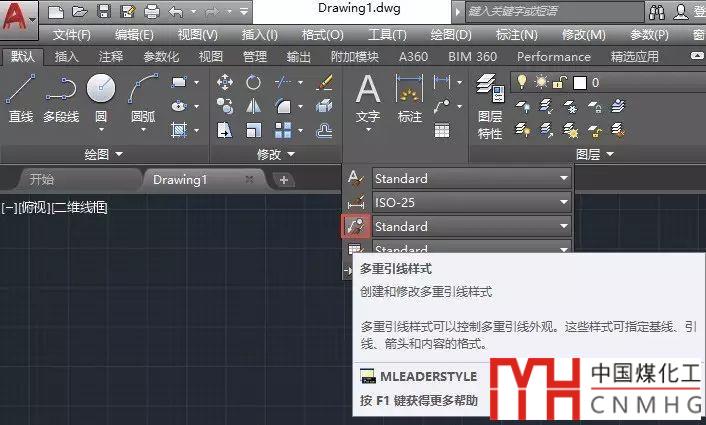Click the Stretch tool icon
The image size is (706, 425).
(x=225, y=131)
